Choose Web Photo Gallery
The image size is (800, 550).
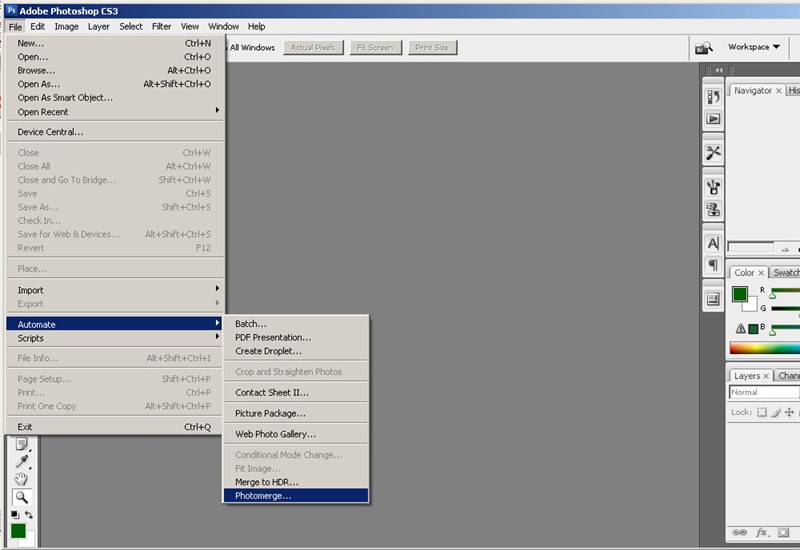(296, 434)
